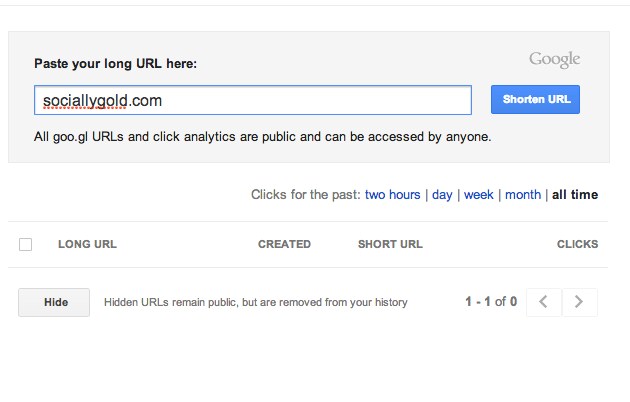Click the 'Paste your long URL here:' label
Screen dimensions: 630x402
pos(115,64)
